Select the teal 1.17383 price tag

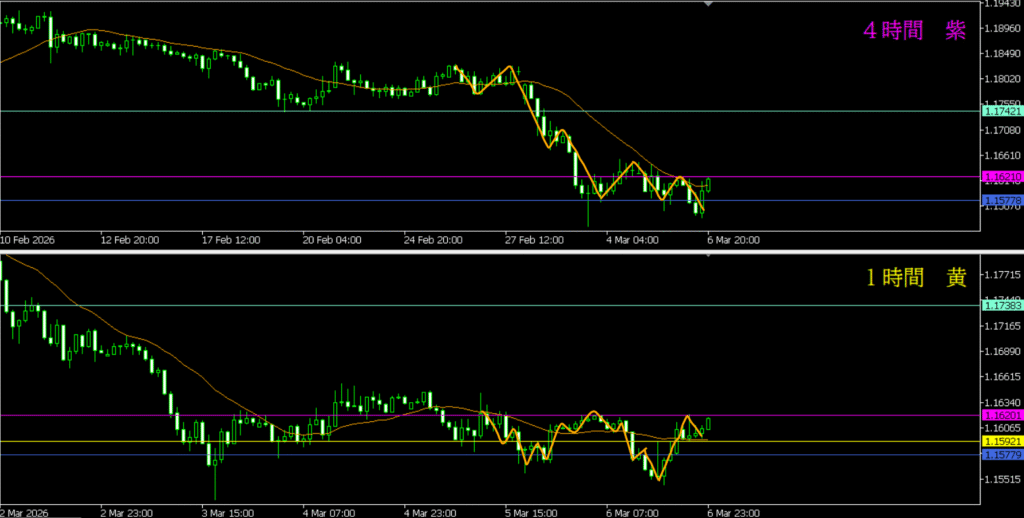tap(1001, 306)
